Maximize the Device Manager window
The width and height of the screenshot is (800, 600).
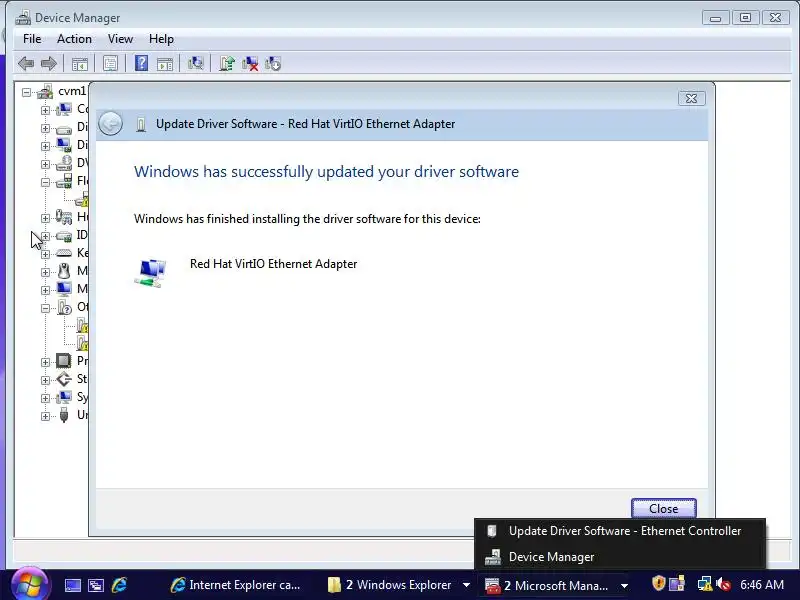(x=745, y=18)
